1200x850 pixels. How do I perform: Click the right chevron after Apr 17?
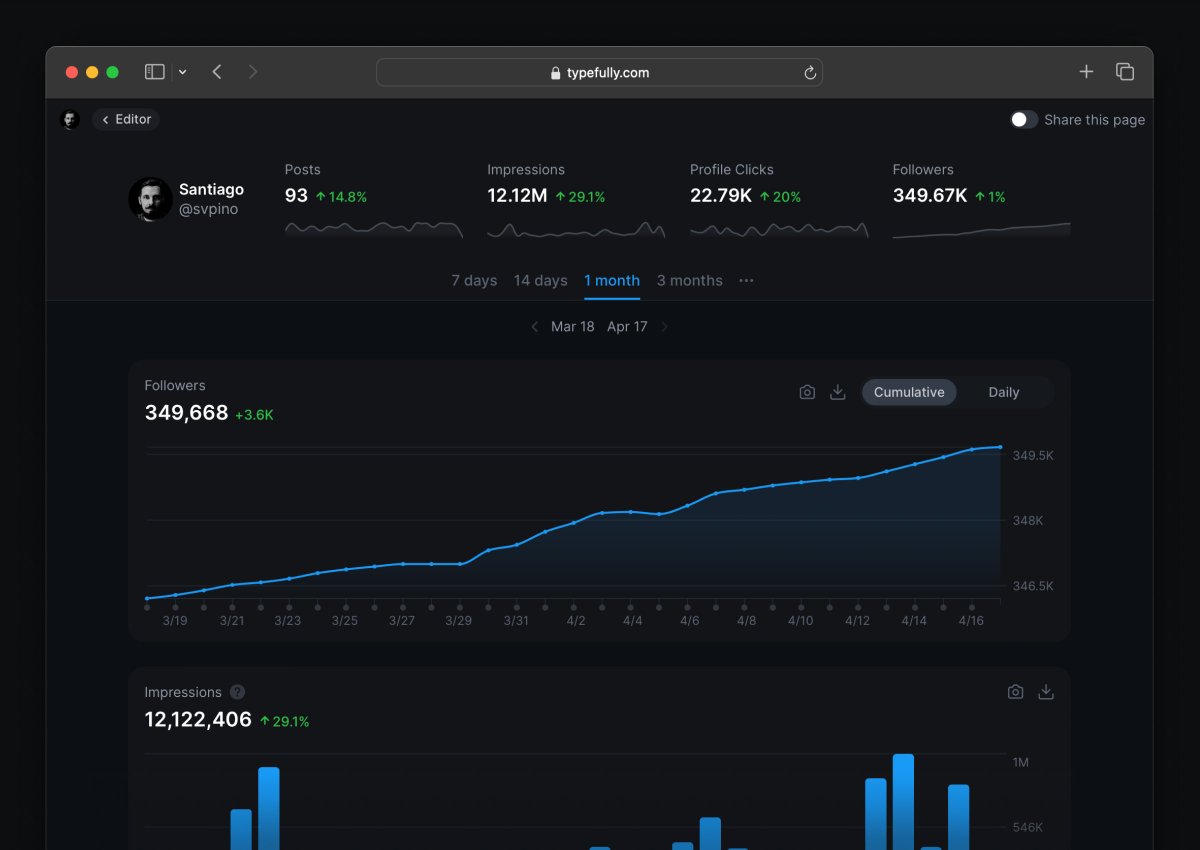[665, 326]
